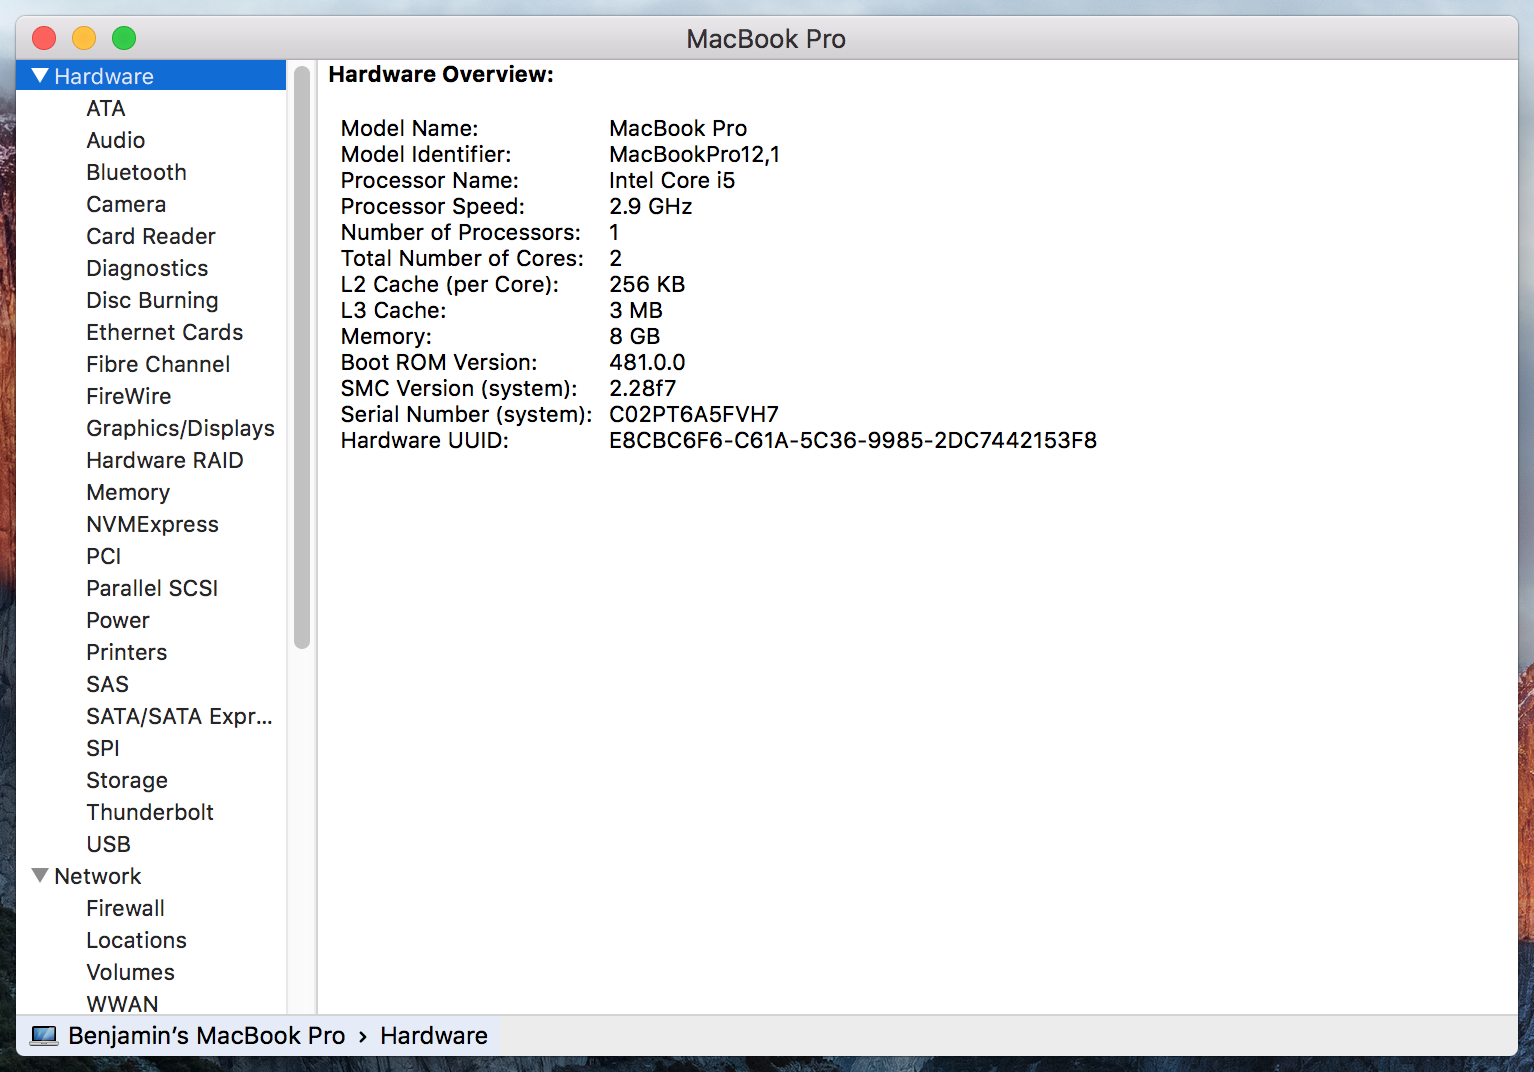Screen dimensions: 1534x1072
Task: Open the Fibre Channel section
Action: (x=158, y=364)
